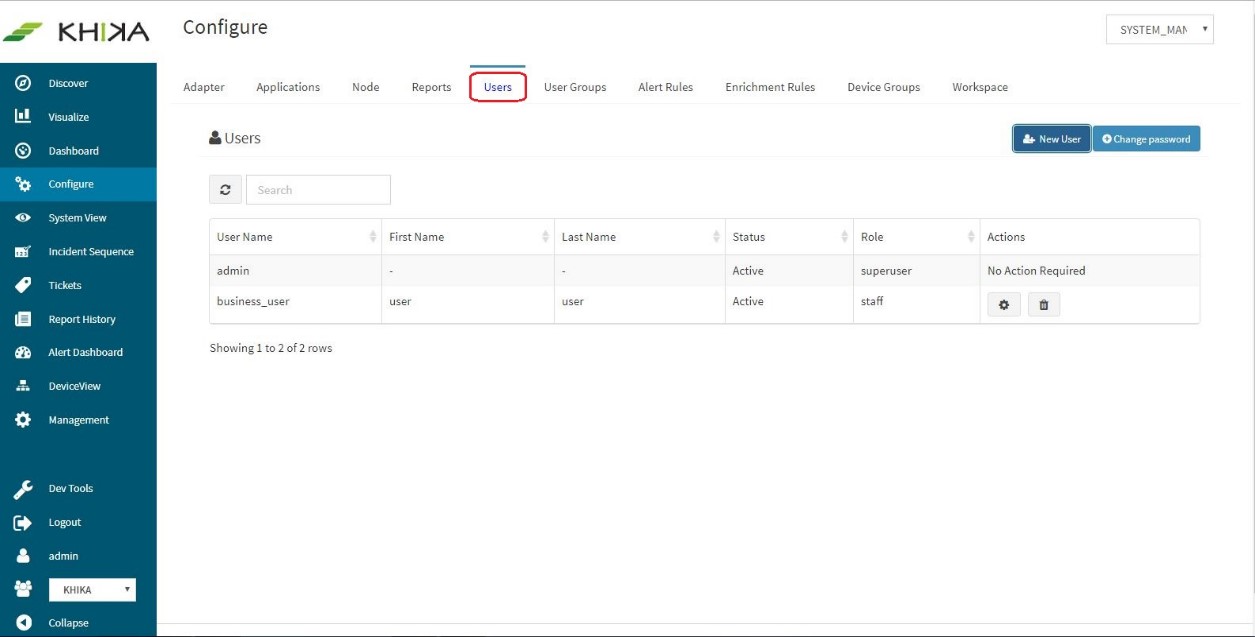This screenshot has width=1255, height=637.
Task: Select the DeviceView network icon
Action: pos(21,386)
